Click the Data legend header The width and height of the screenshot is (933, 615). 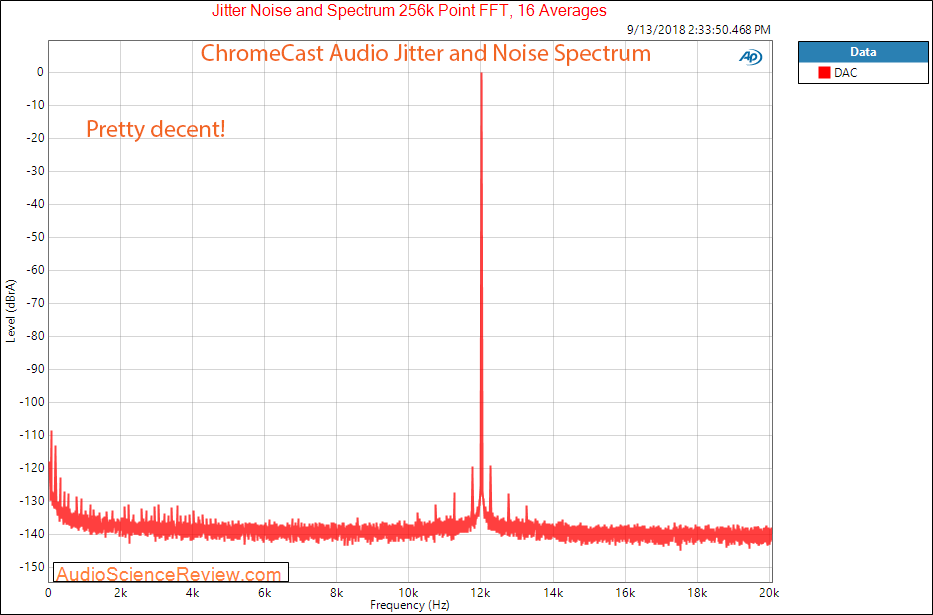pyautogui.click(x=863, y=52)
